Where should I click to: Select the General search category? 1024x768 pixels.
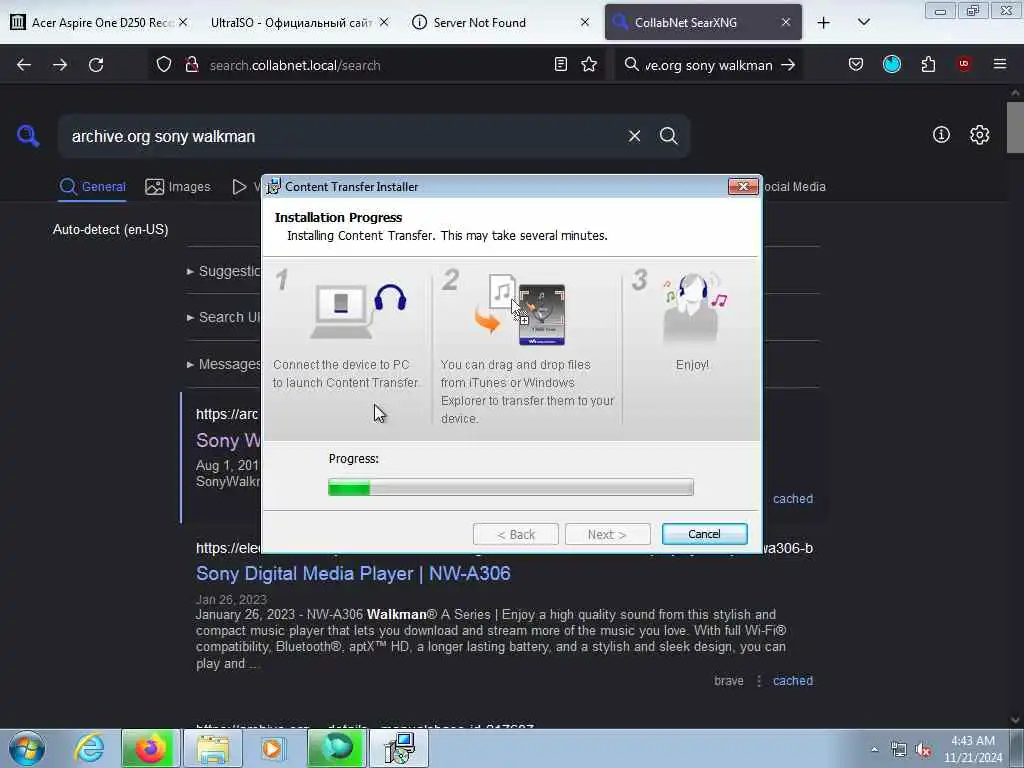(x=92, y=187)
